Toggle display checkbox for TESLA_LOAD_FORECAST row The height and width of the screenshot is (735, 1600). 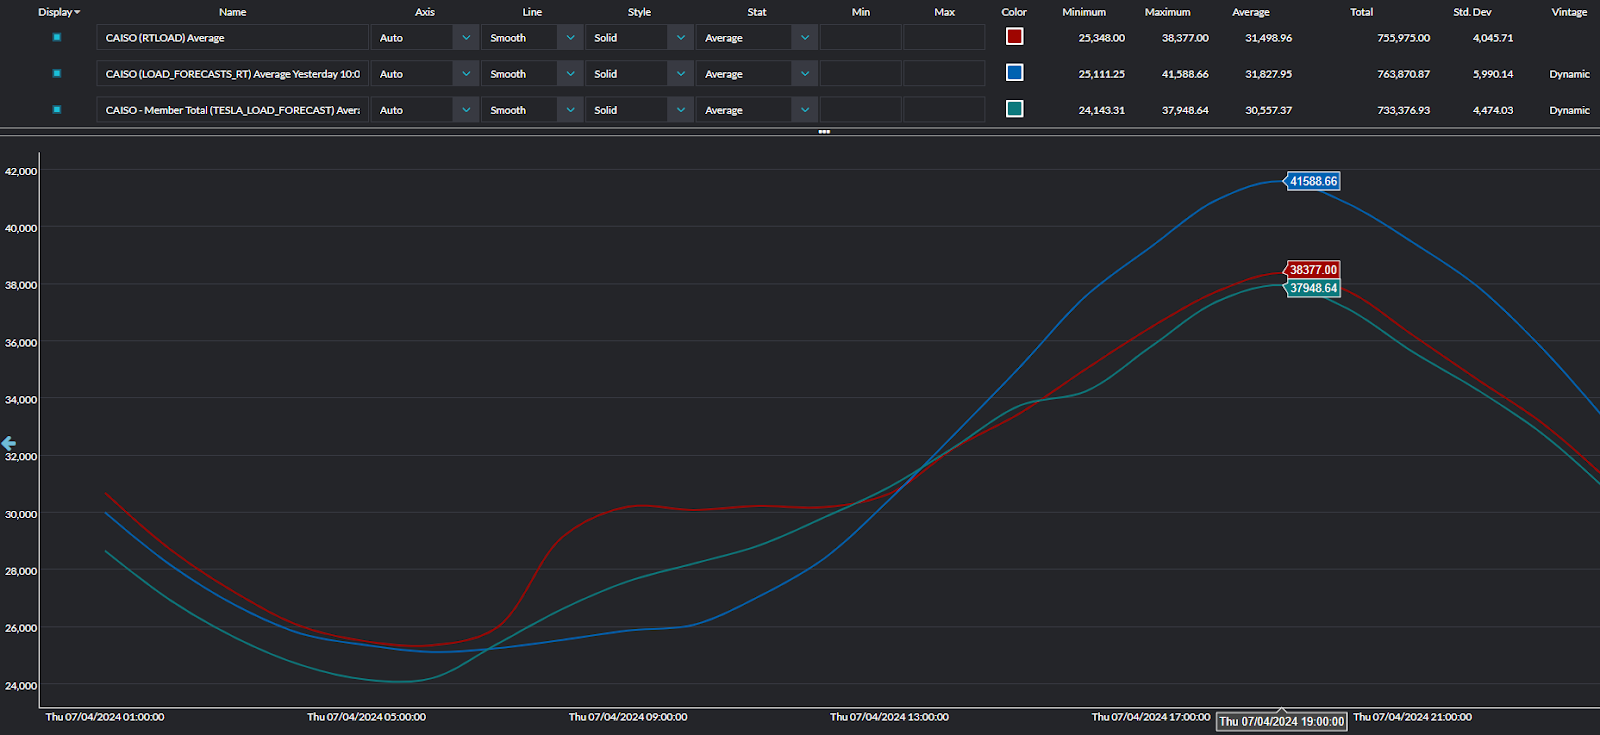click(x=57, y=109)
